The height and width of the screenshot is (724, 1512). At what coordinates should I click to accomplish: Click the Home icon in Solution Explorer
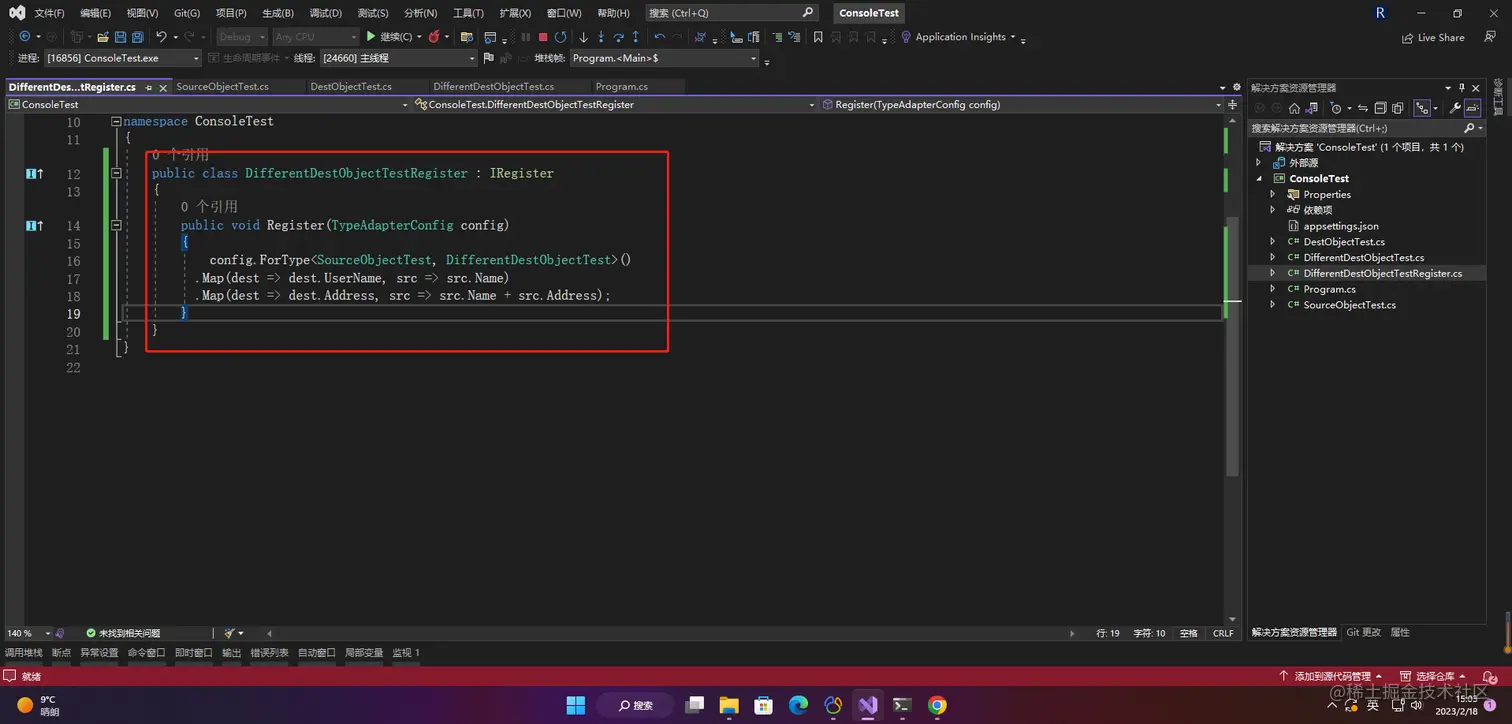[1294, 108]
